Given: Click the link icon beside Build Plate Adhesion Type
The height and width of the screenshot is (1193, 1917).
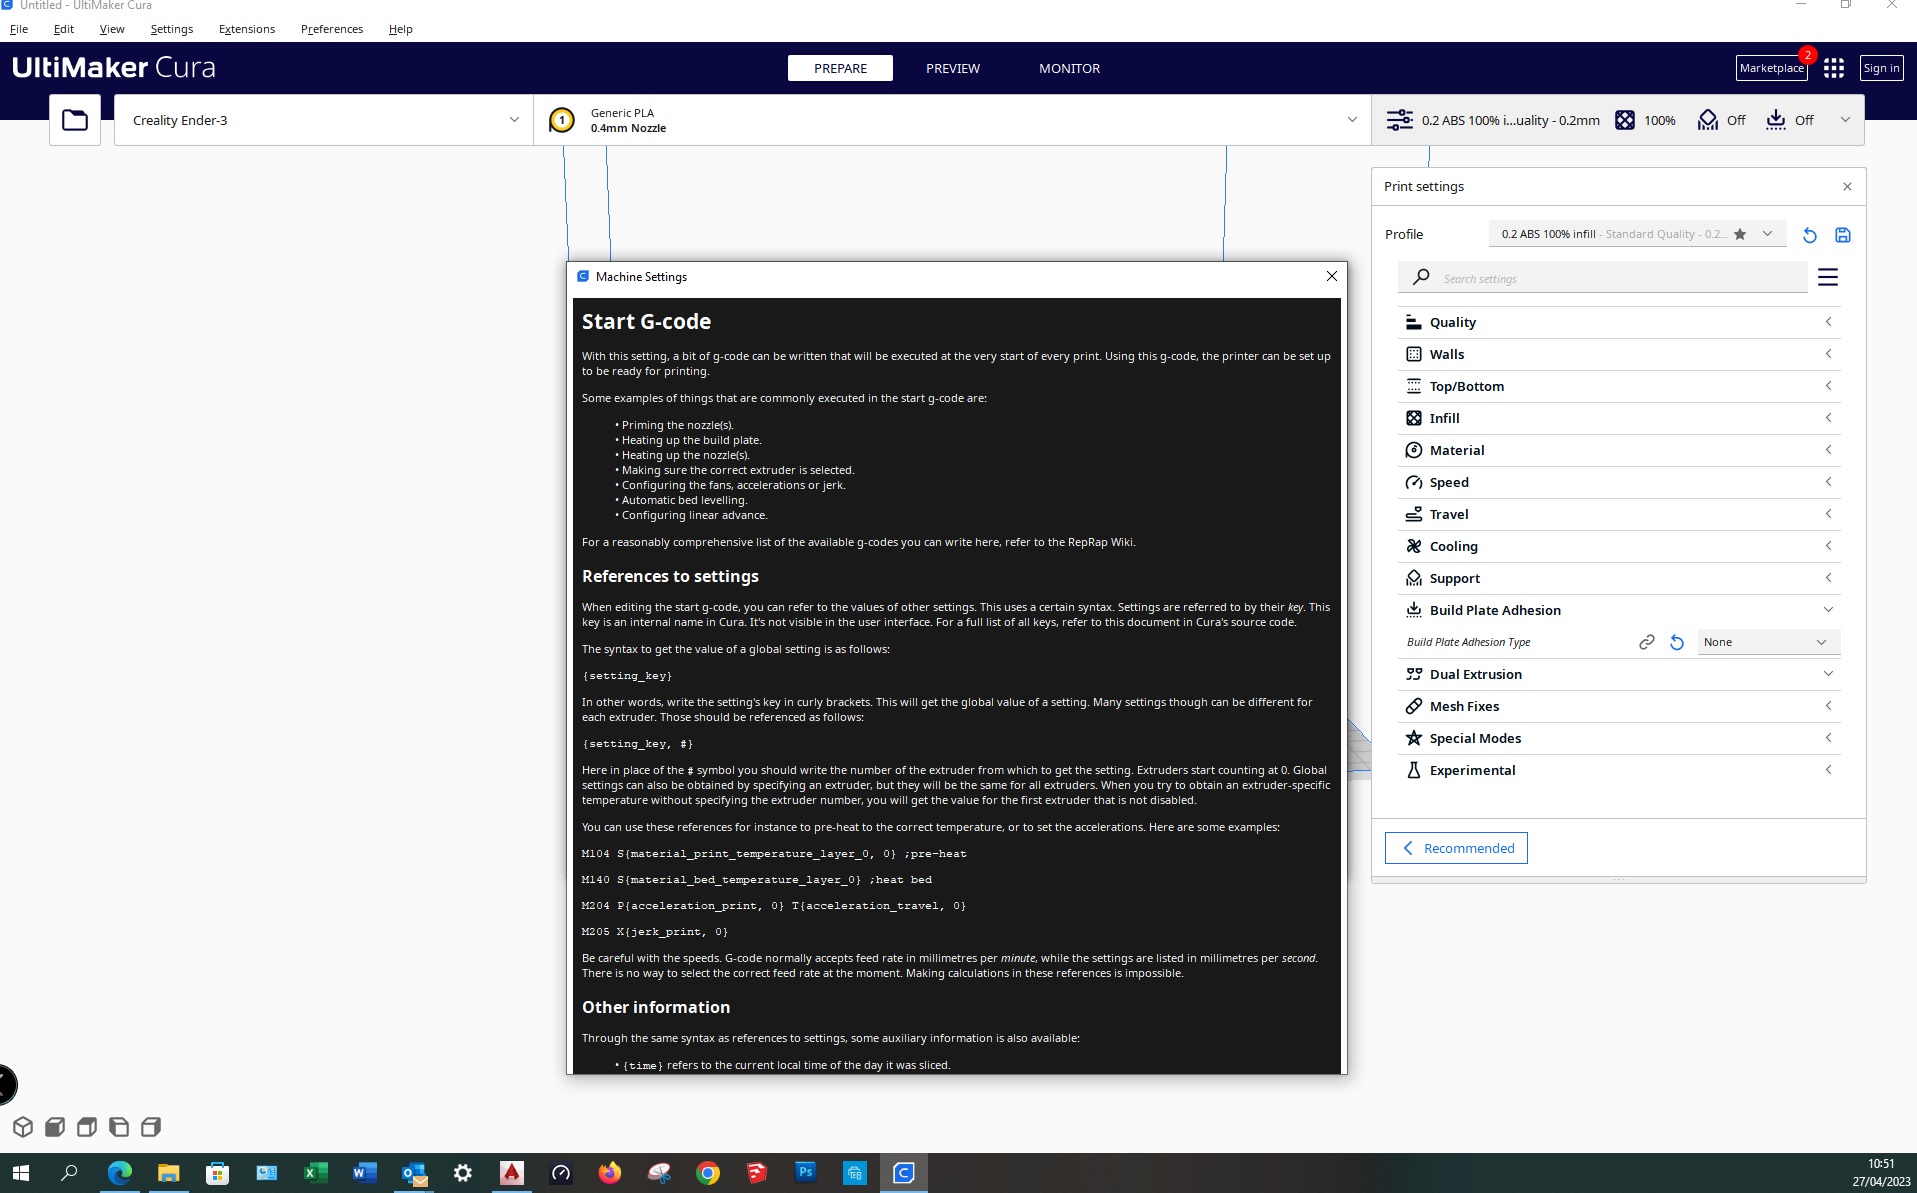Looking at the screenshot, I should (x=1646, y=642).
